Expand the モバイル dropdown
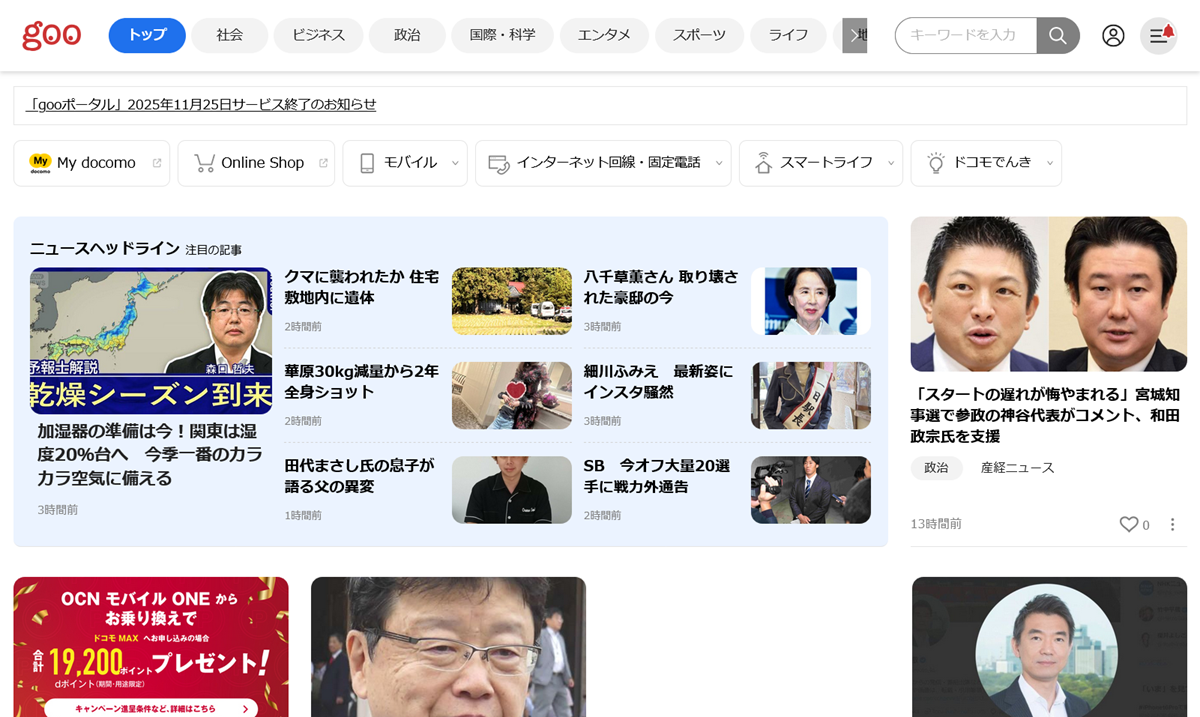This screenshot has width=1200, height=717. click(x=455, y=163)
